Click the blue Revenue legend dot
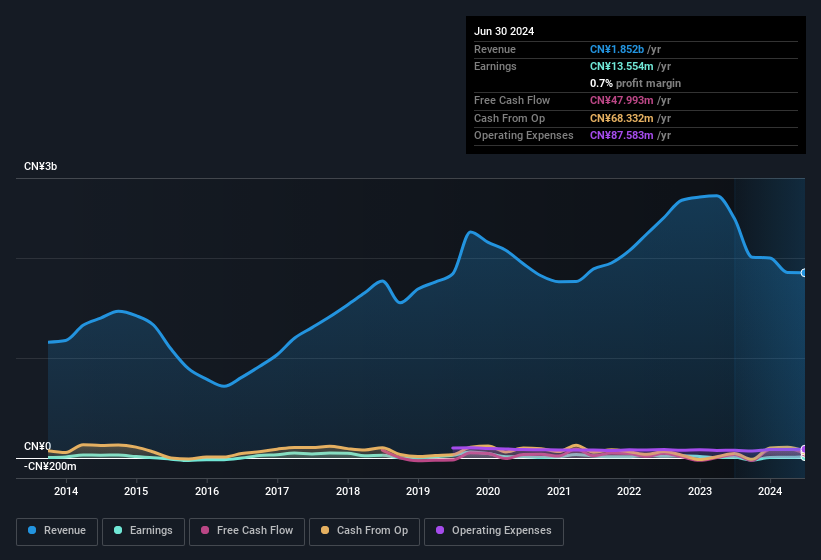Image resolution: width=821 pixels, height=560 pixels. (x=32, y=530)
